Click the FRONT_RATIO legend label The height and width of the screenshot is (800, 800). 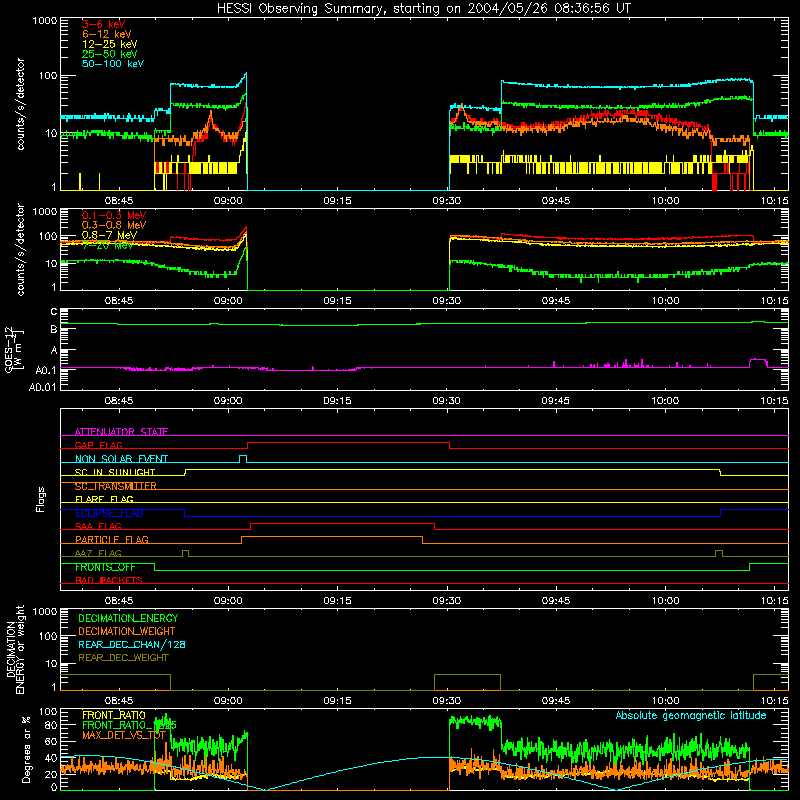pos(114,715)
